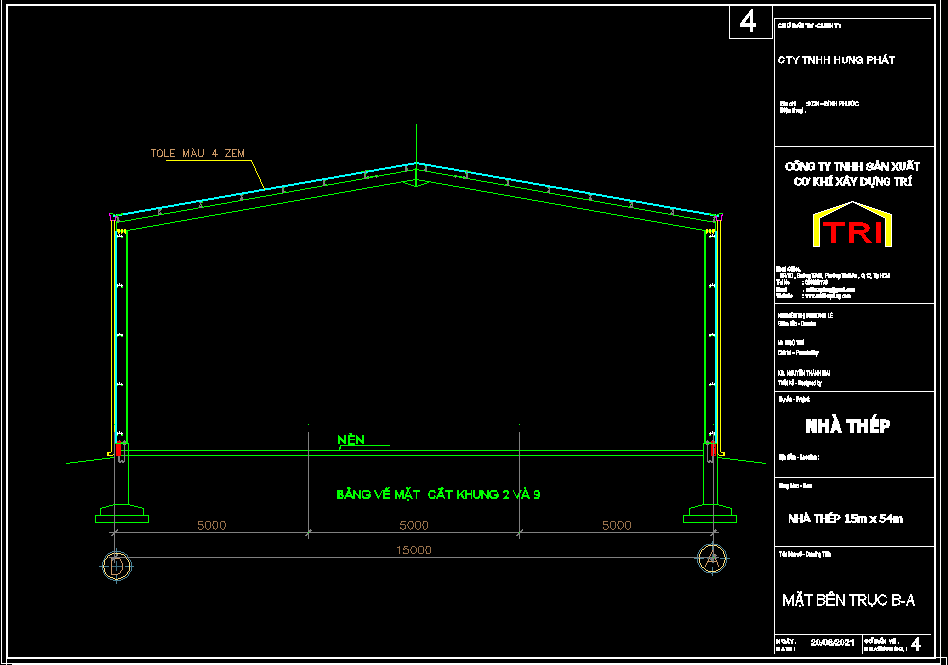Click the sheet number 4 beside the date
The width and height of the screenshot is (948, 665).
[x=916, y=644]
